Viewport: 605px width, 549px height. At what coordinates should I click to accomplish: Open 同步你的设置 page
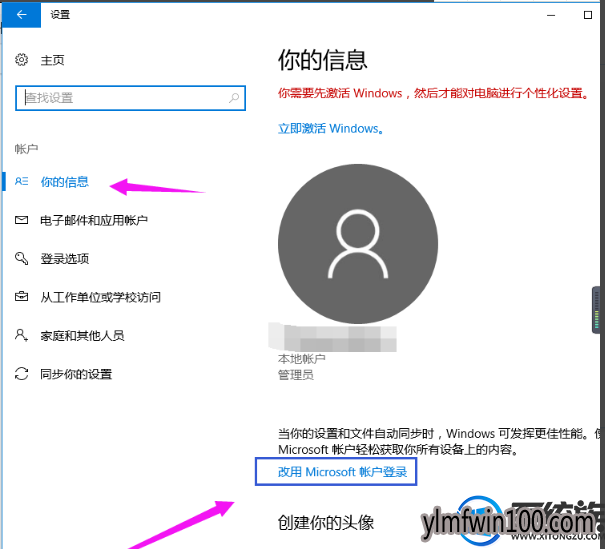(76, 374)
